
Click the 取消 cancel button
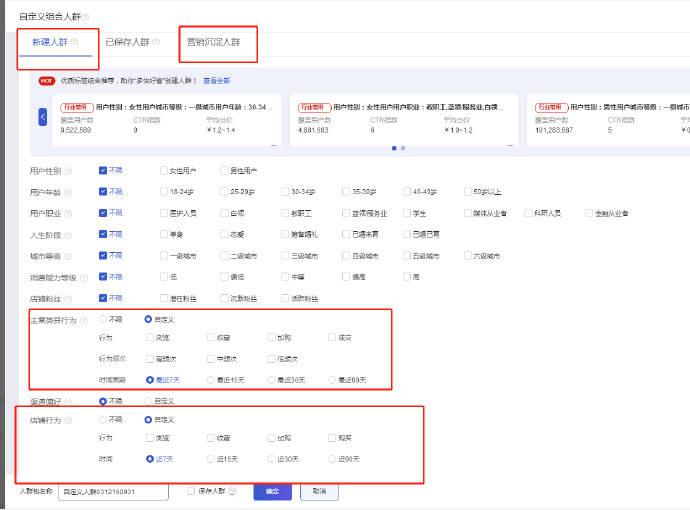319,492
